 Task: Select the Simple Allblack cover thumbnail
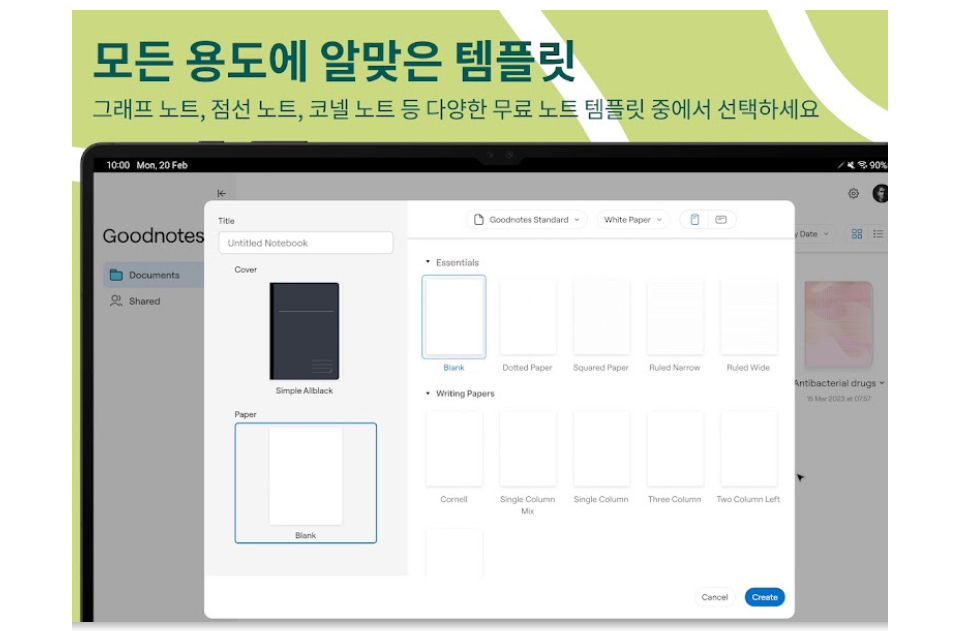(304, 331)
